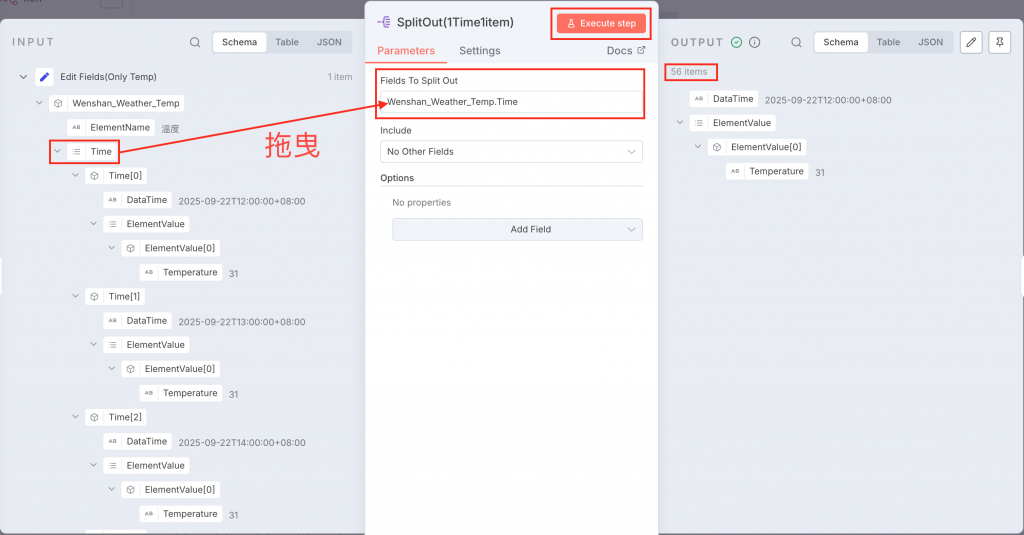
Task: Switch input view to JSON
Action: [x=329, y=42]
